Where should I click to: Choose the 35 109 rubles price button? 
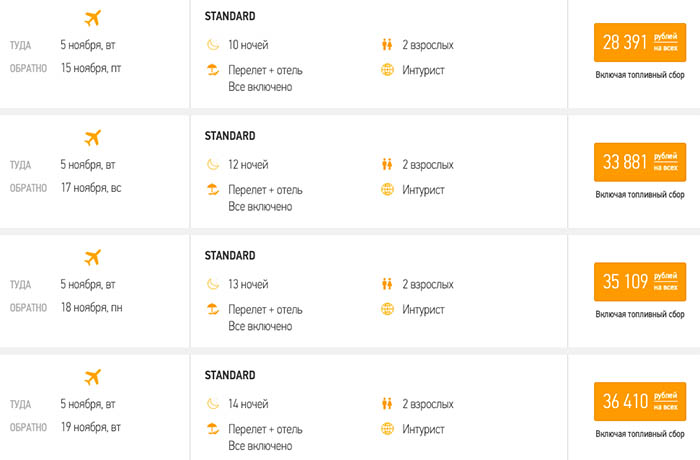640,282
